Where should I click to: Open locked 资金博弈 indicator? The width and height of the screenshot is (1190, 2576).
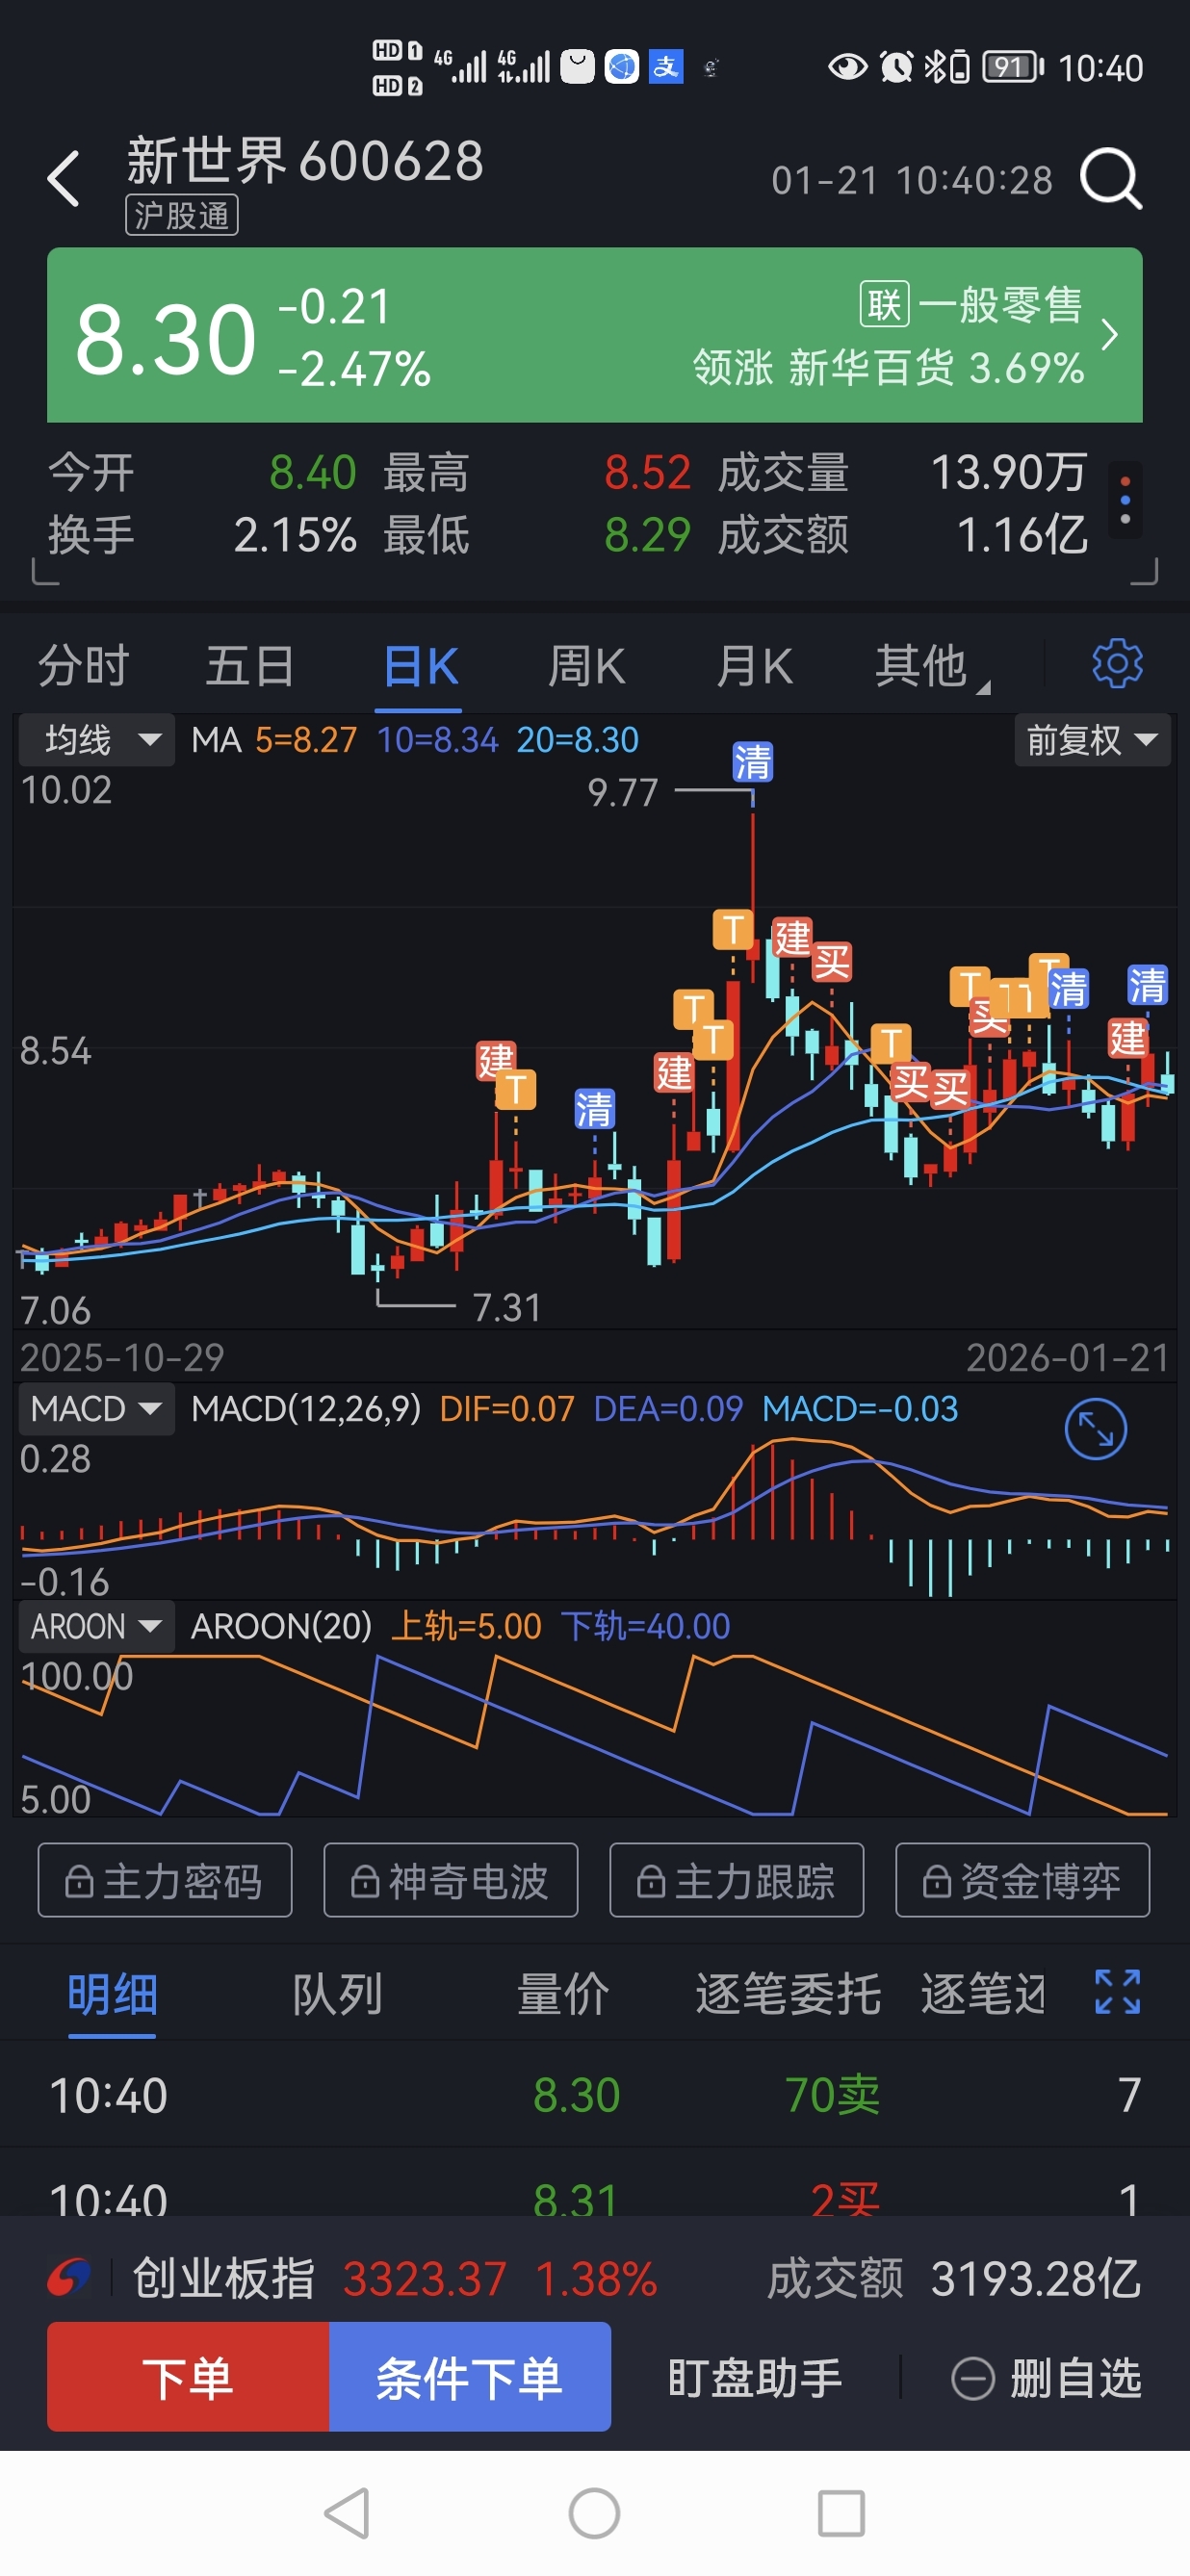pos(1022,1881)
